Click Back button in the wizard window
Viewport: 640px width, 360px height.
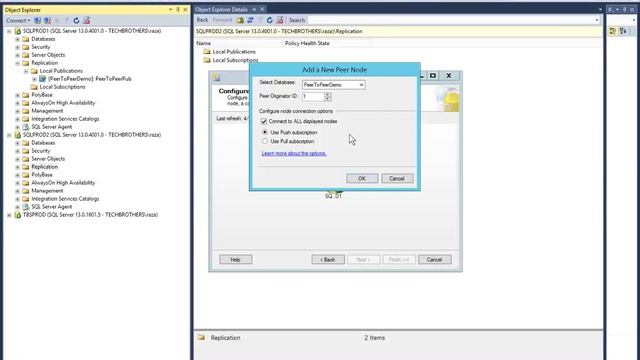tap(328, 260)
